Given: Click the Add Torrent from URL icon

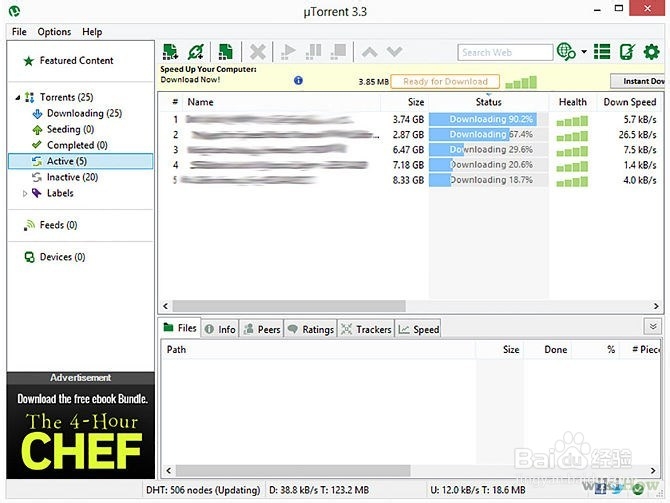Looking at the screenshot, I should 196,52.
